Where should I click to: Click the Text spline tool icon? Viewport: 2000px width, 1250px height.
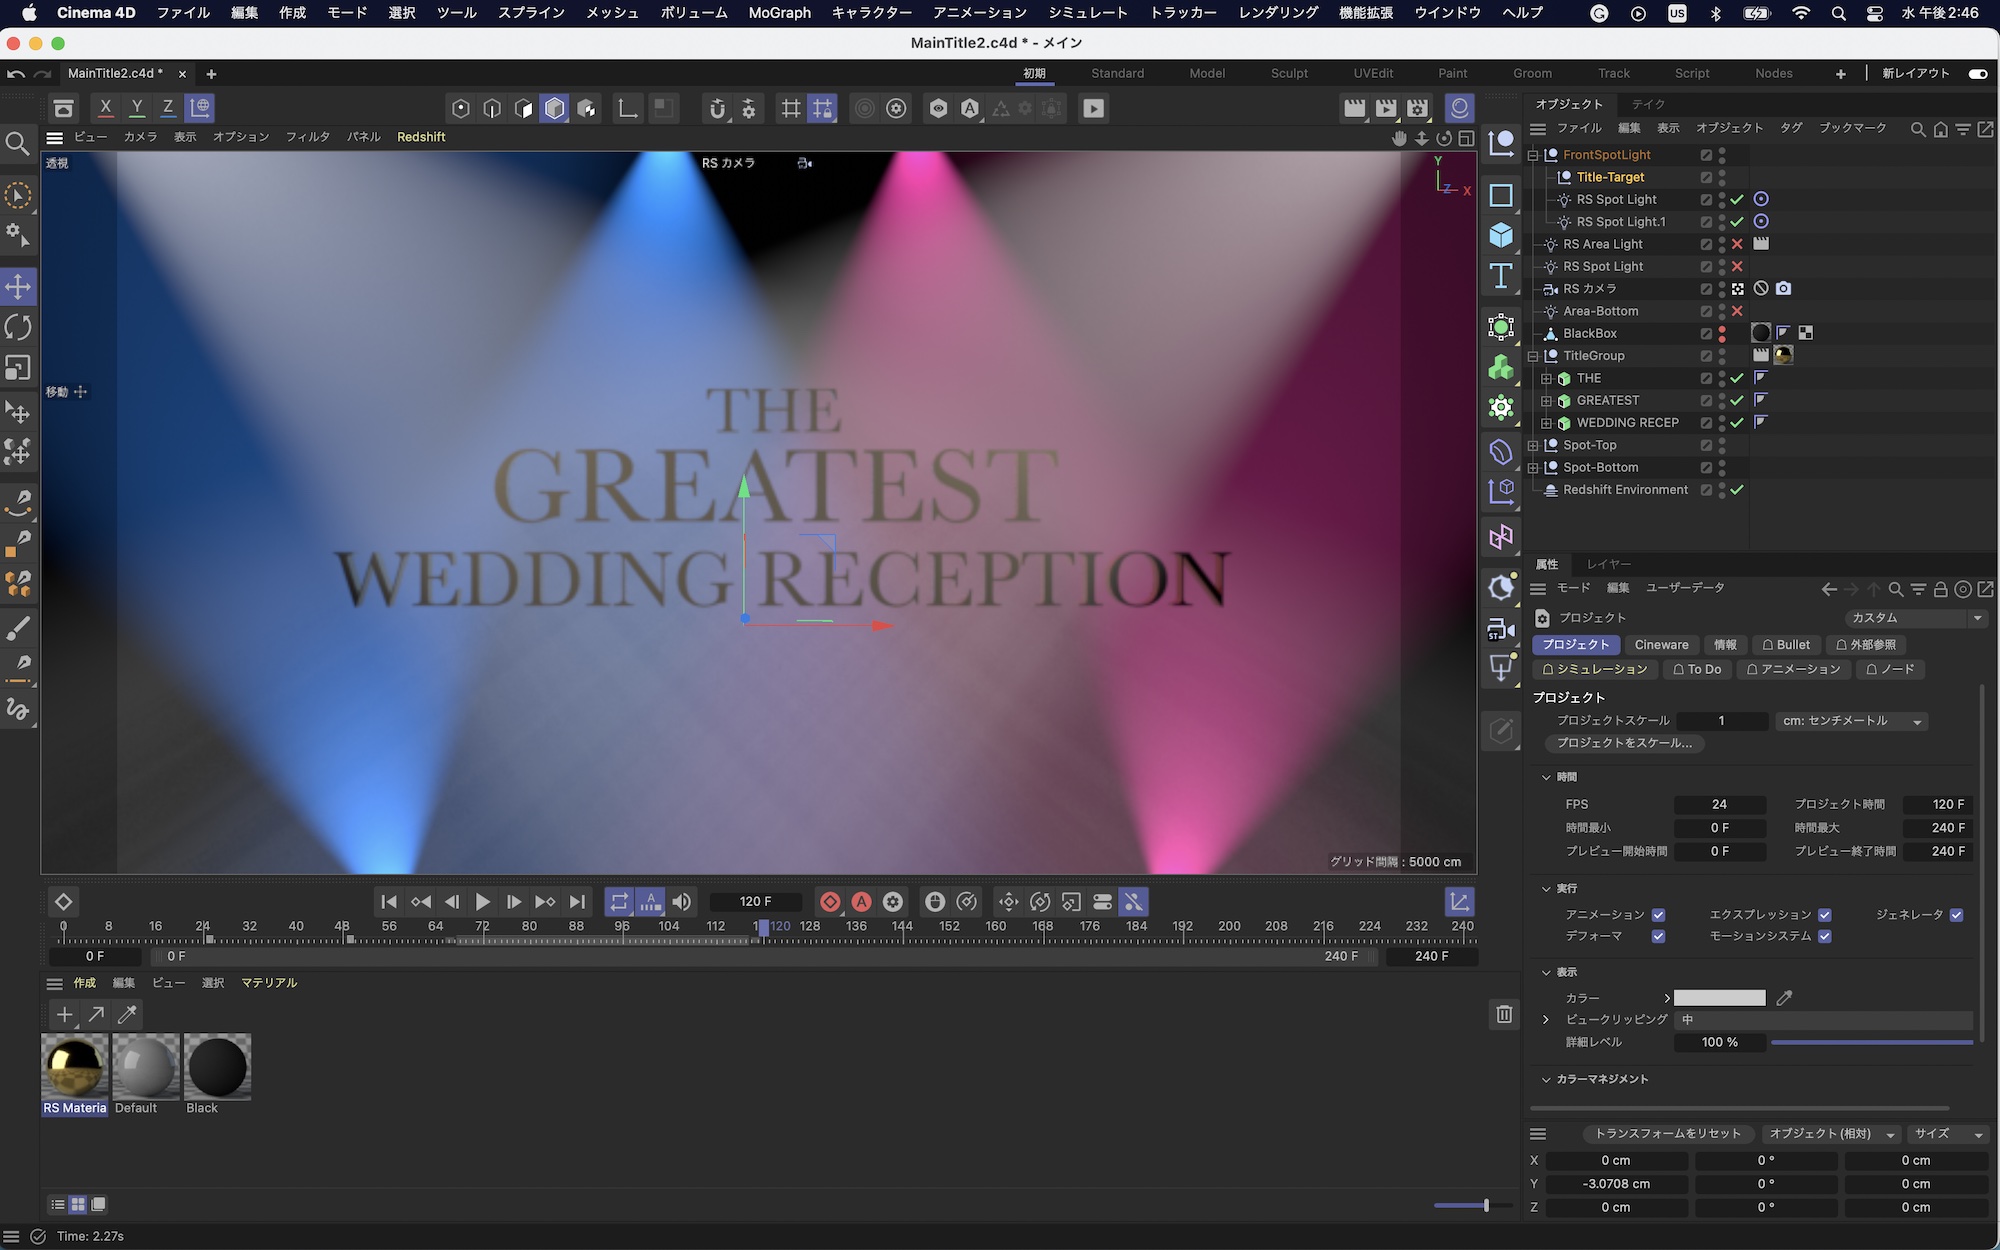point(1500,276)
